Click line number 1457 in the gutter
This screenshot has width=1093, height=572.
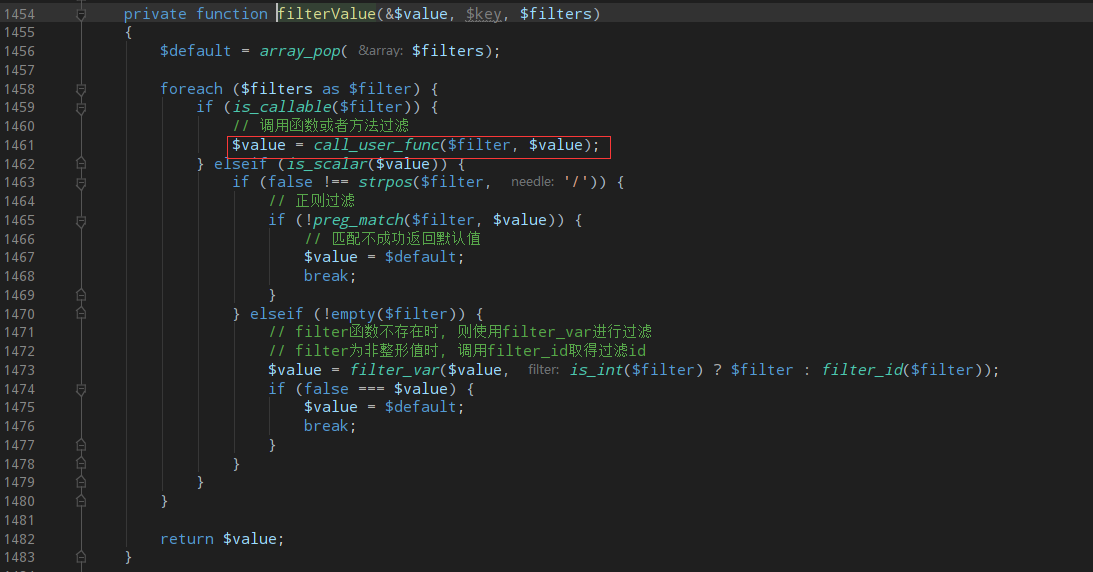tap(19, 70)
